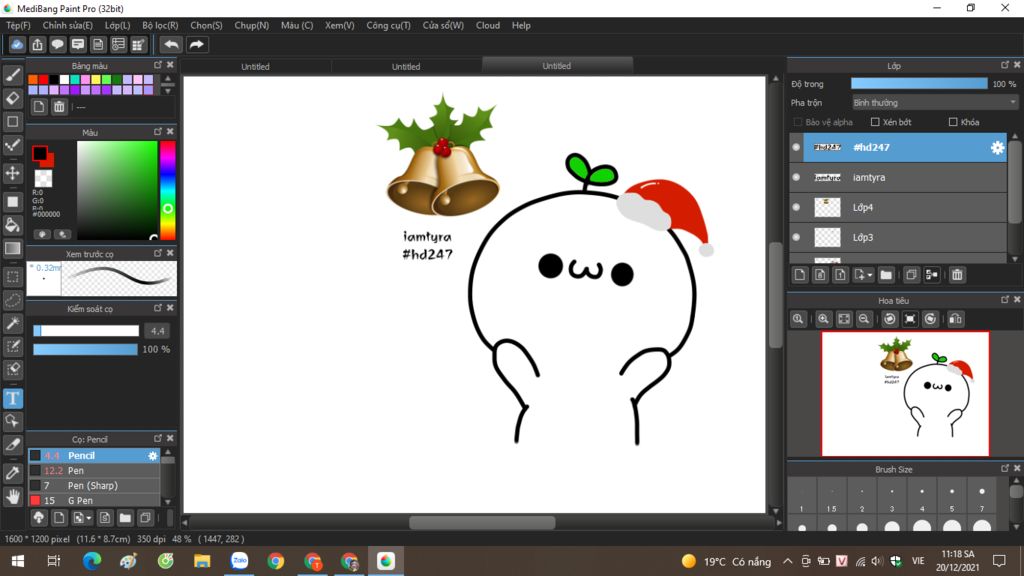
Task: Open the Lớp(L) menu
Action: coord(118,25)
